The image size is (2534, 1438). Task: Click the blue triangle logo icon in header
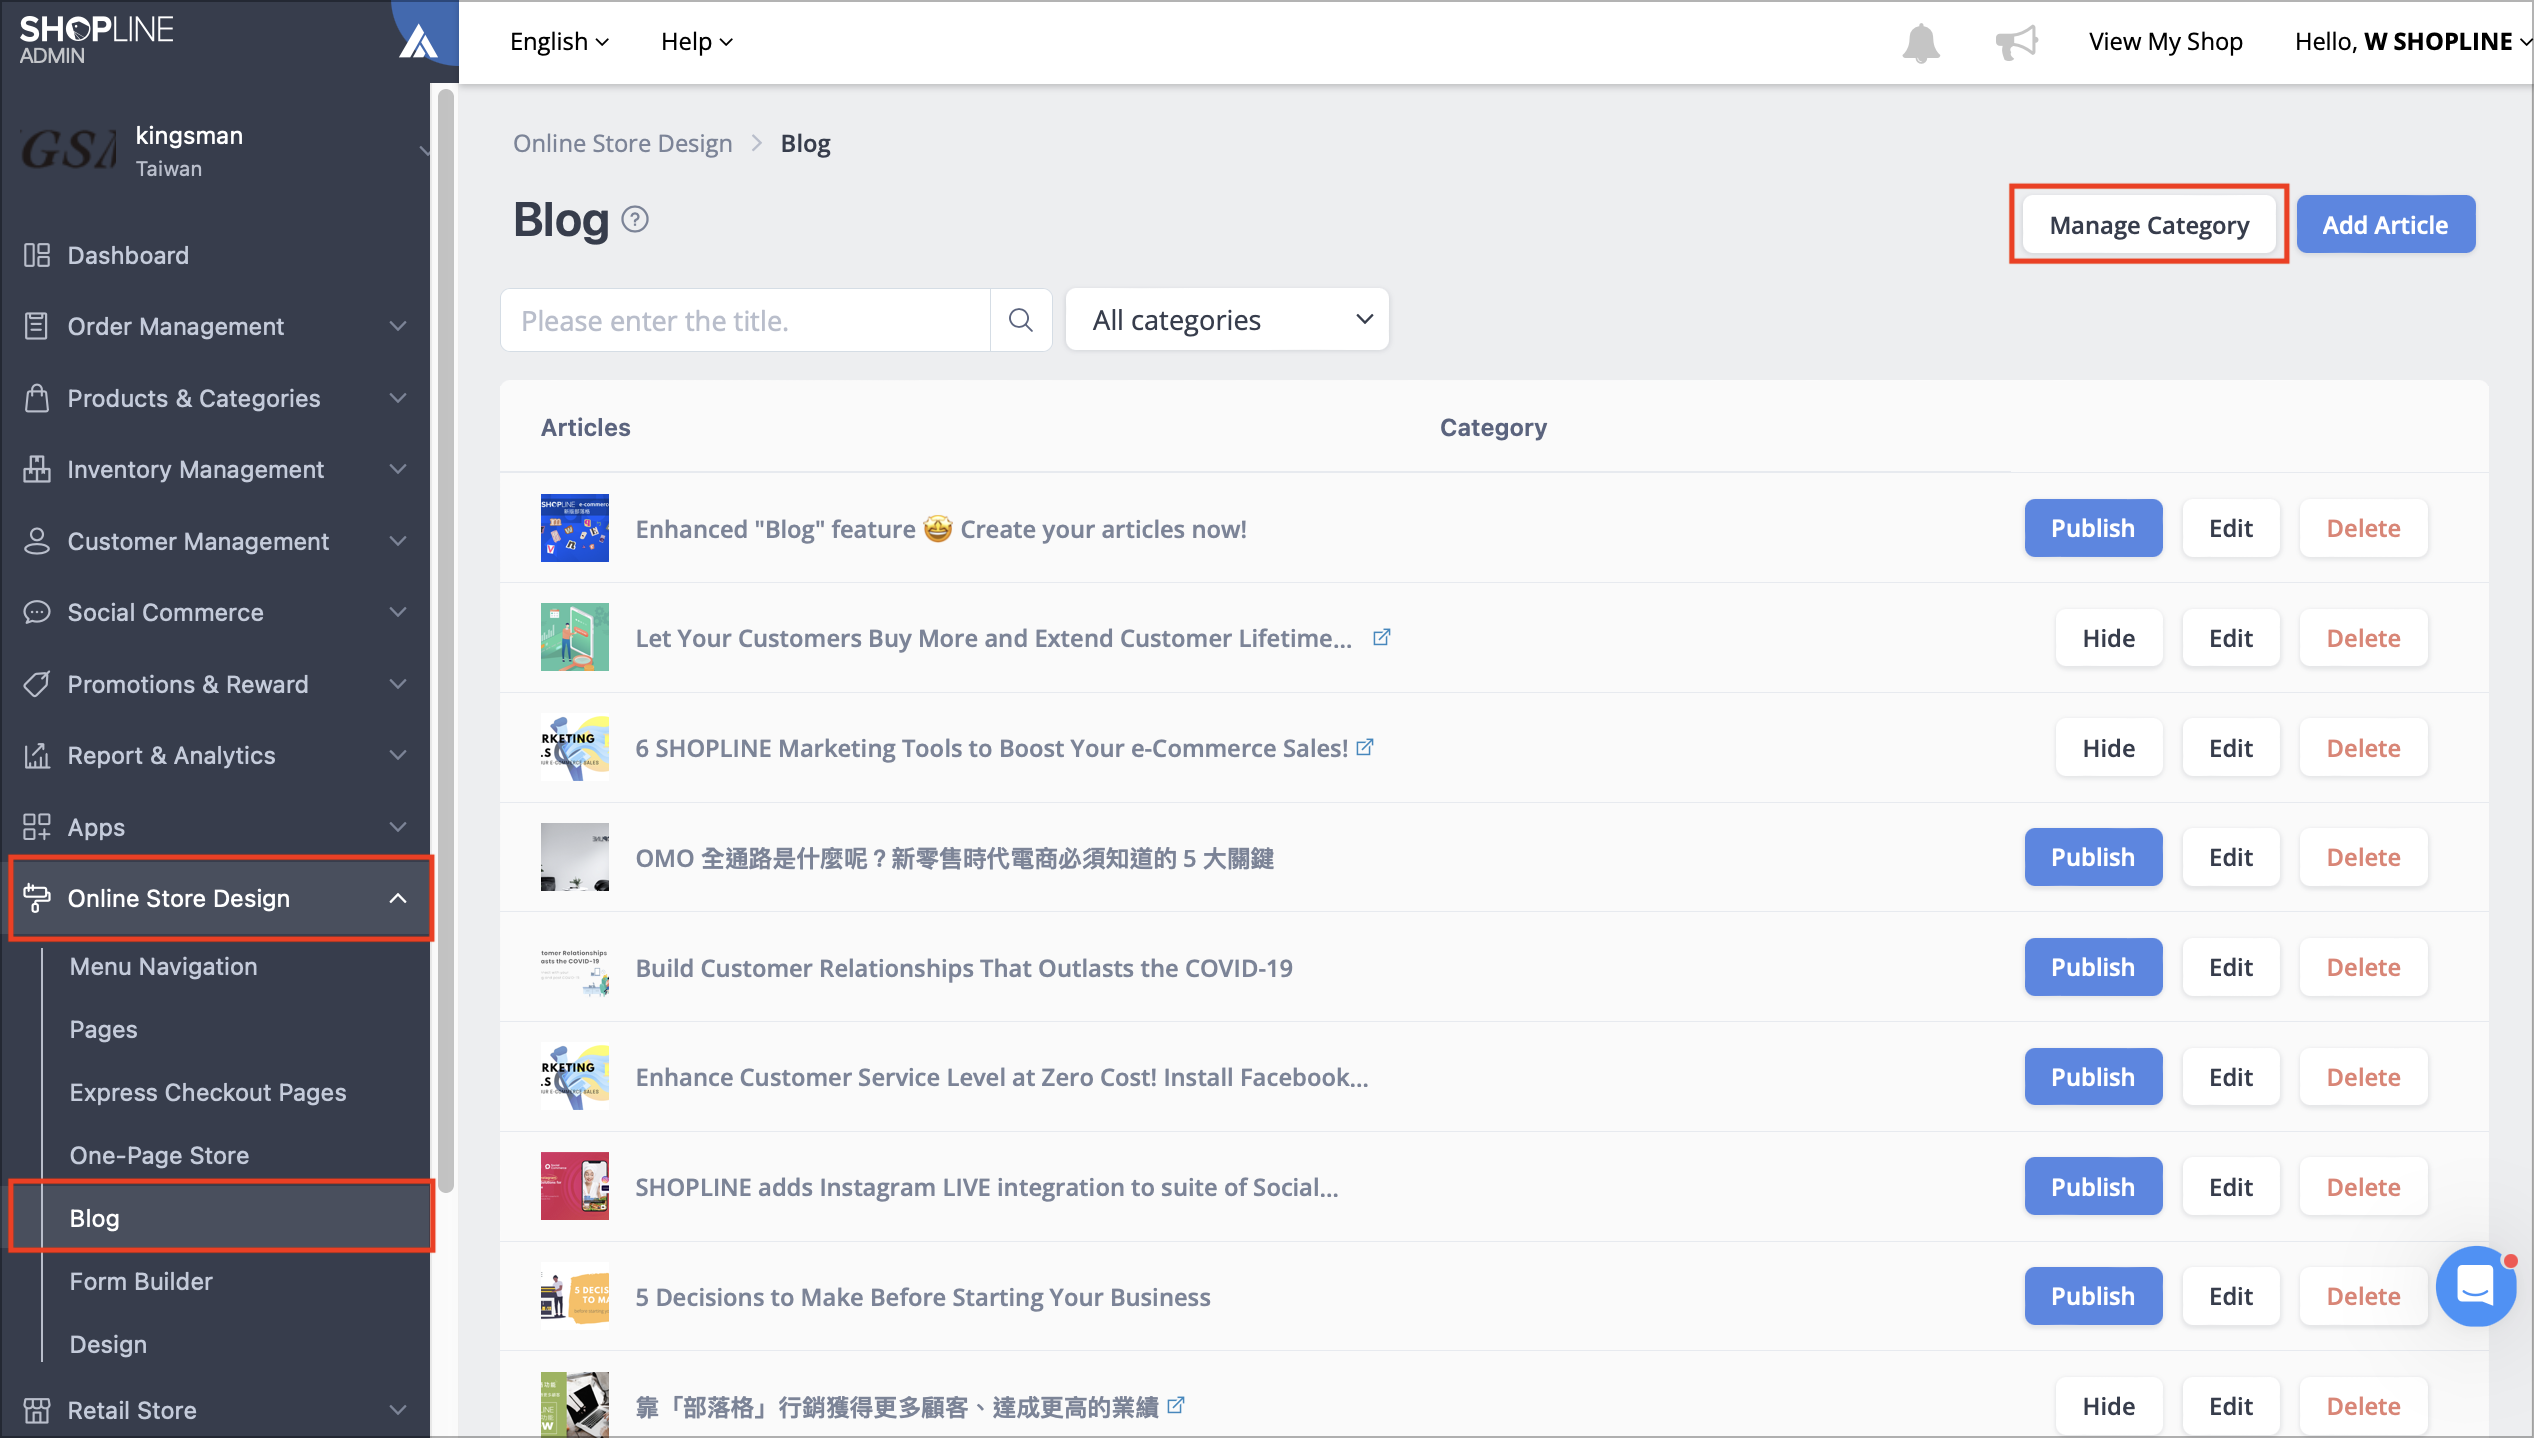point(418,42)
